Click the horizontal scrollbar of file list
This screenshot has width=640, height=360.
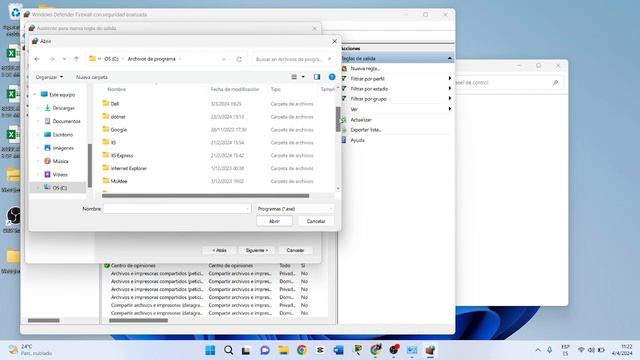(205, 196)
